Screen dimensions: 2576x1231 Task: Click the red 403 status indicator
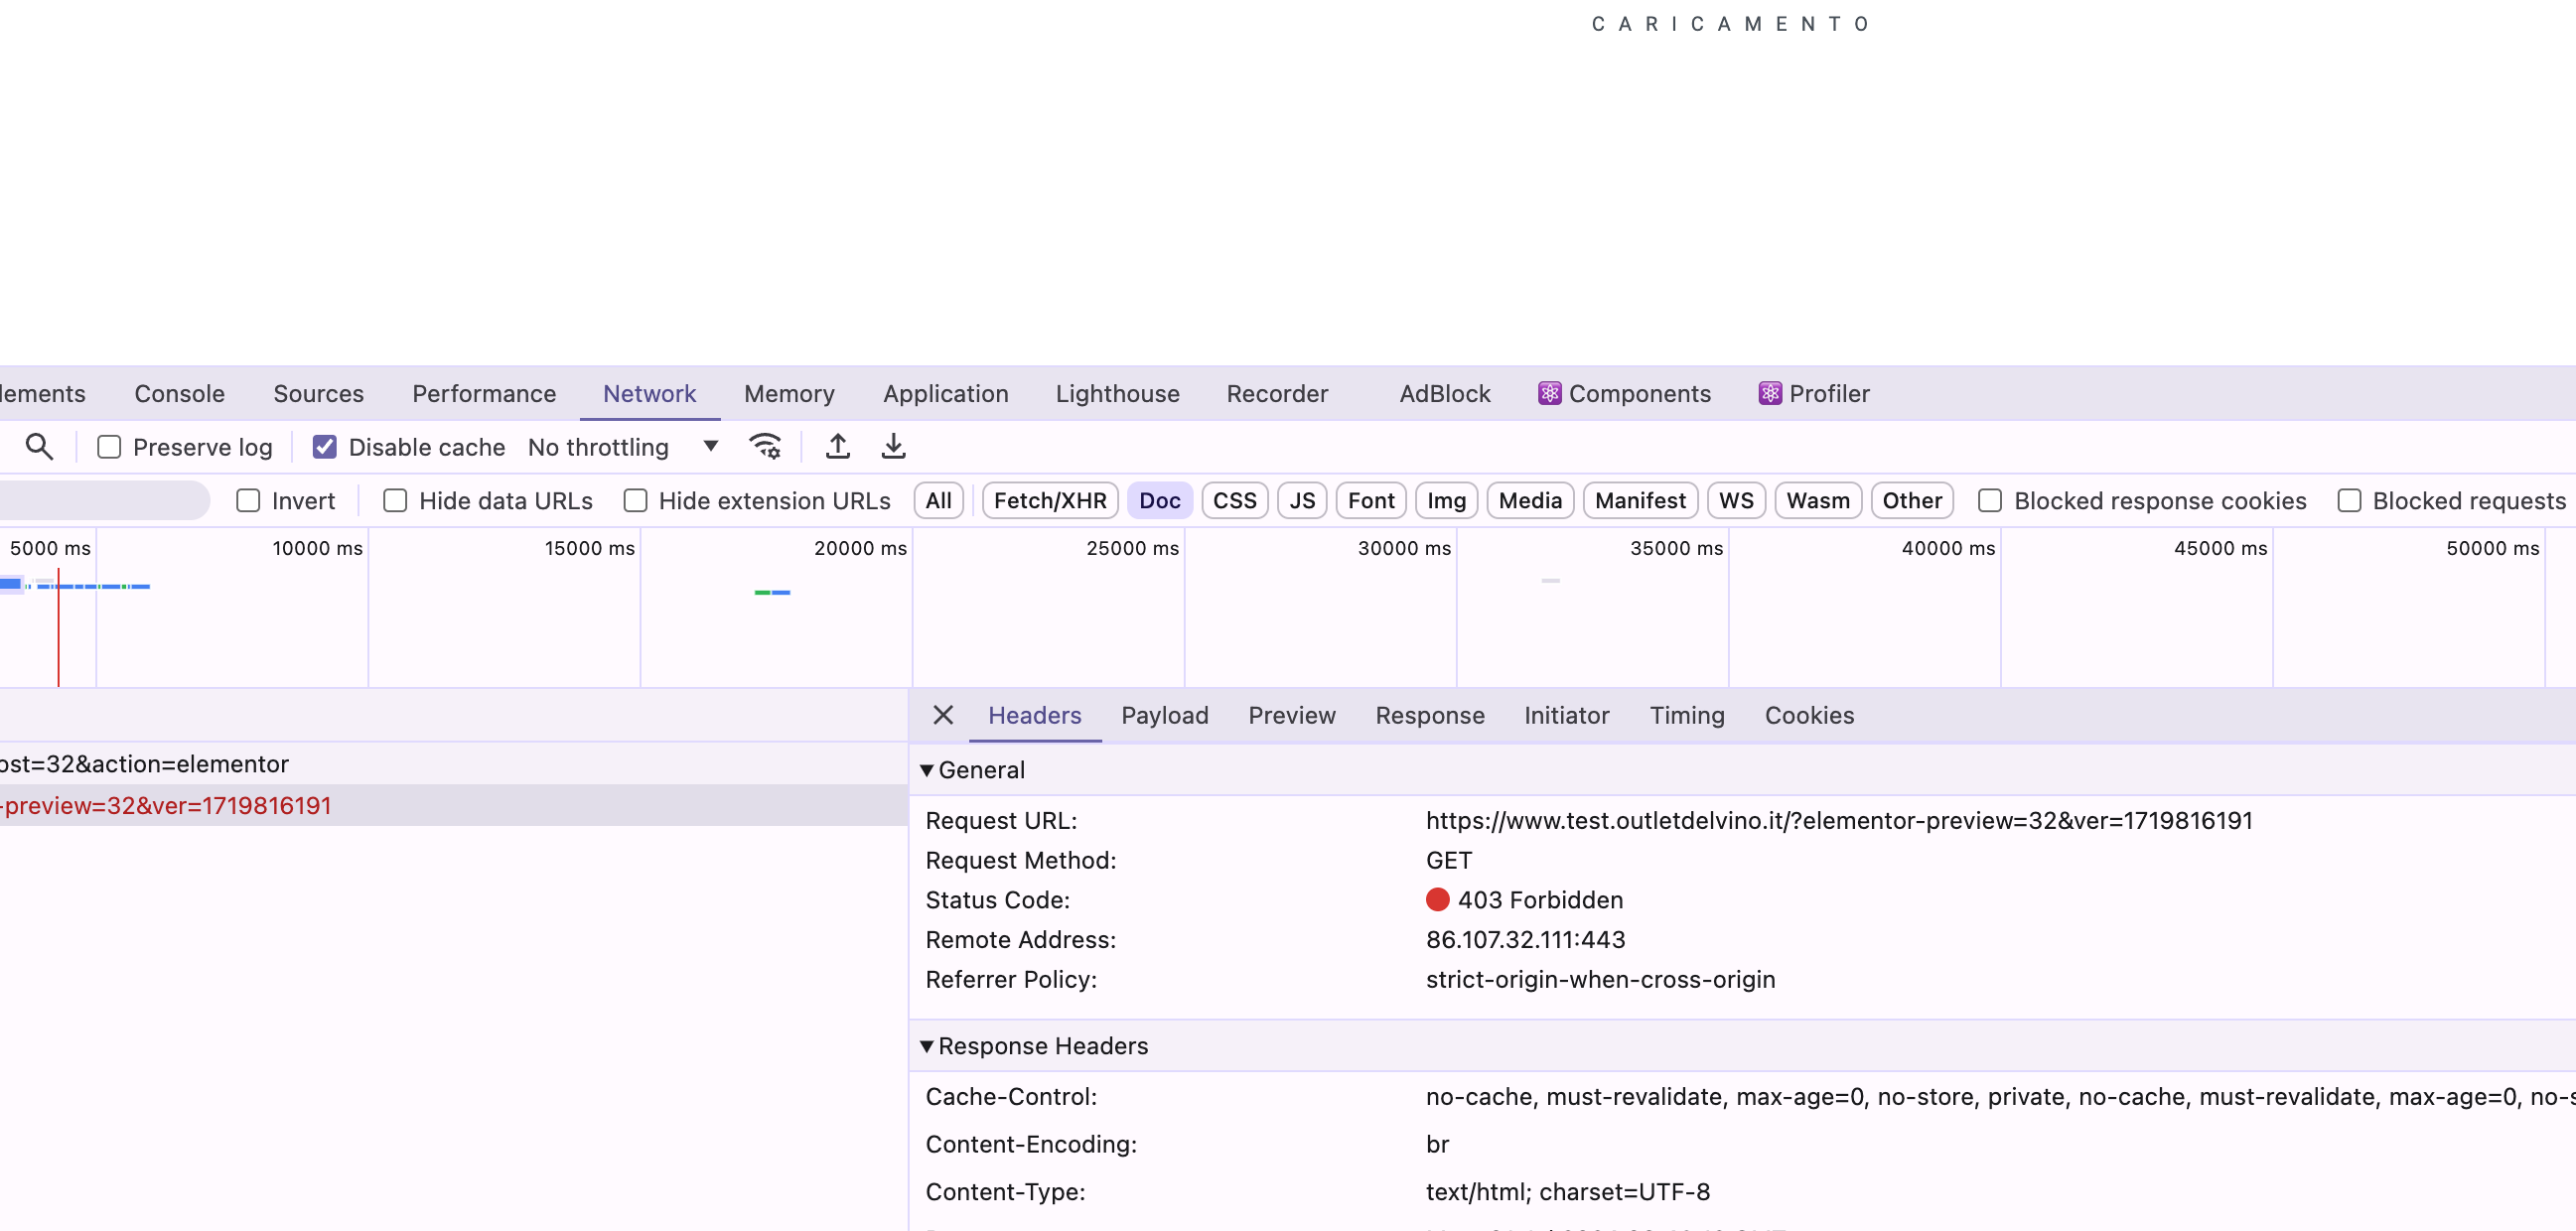[1437, 900]
